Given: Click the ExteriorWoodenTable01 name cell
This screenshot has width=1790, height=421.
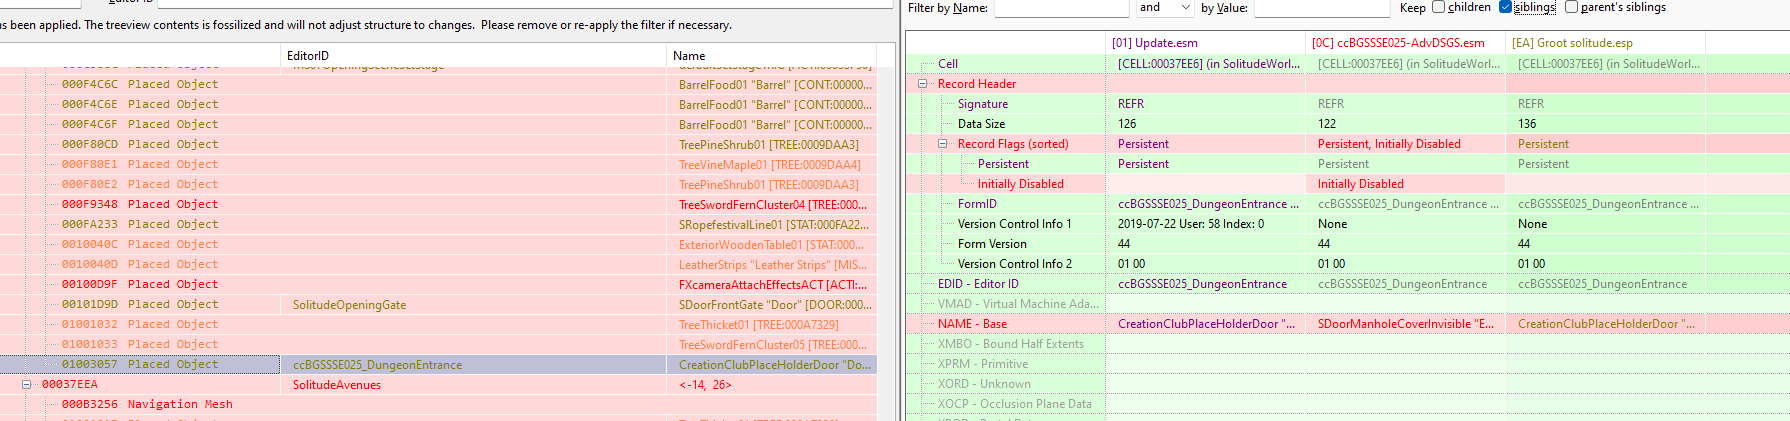Looking at the screenshot, I should point(771,245).
